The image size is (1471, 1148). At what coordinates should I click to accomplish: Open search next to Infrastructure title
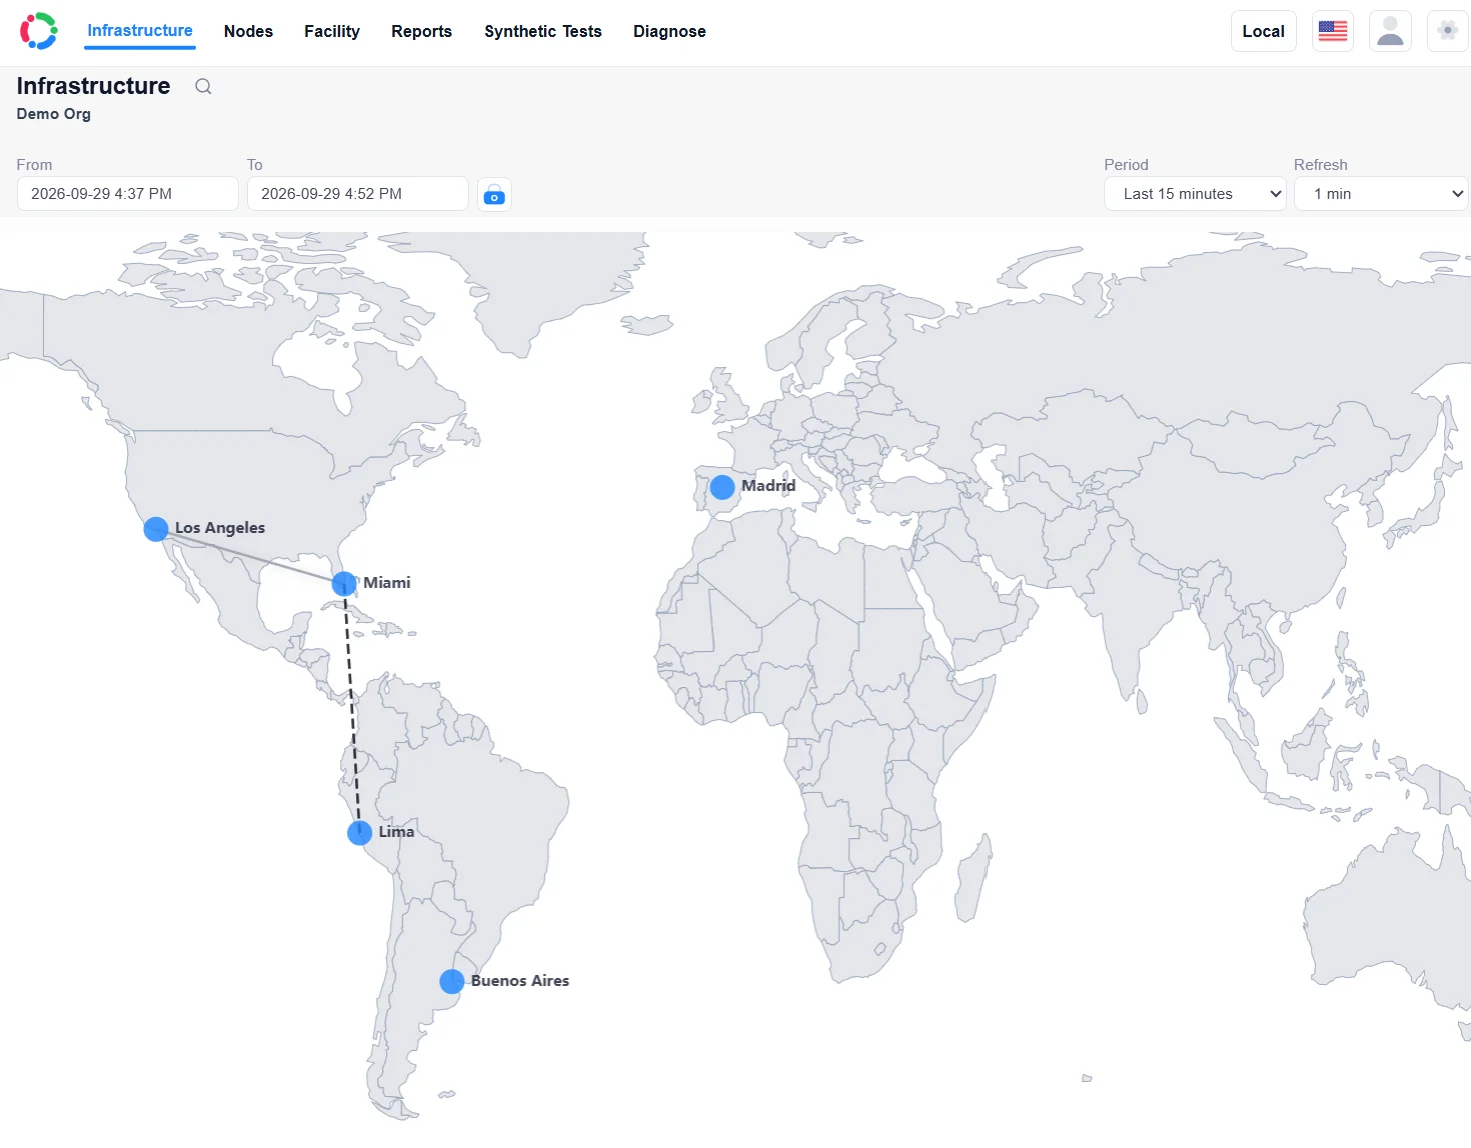pos(203,86)
